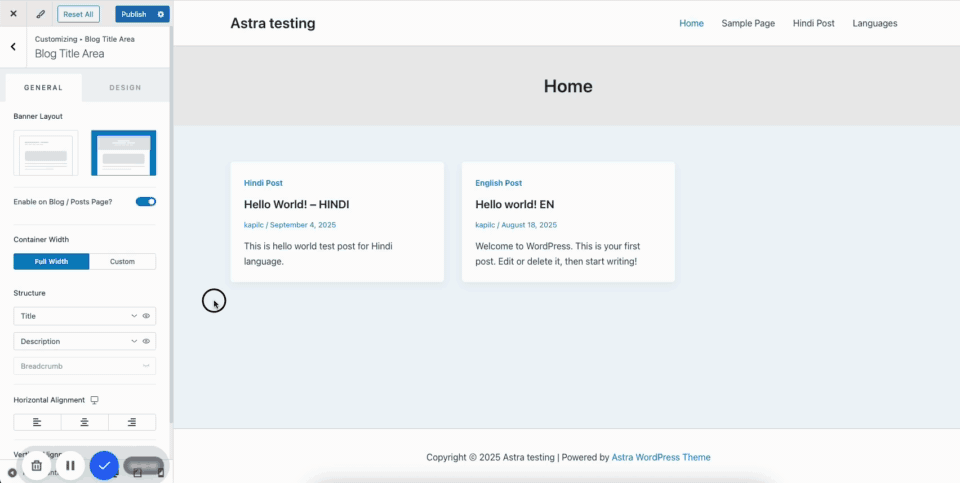Toggle visibility eye for Description element
960x483 pixels.
146,341
